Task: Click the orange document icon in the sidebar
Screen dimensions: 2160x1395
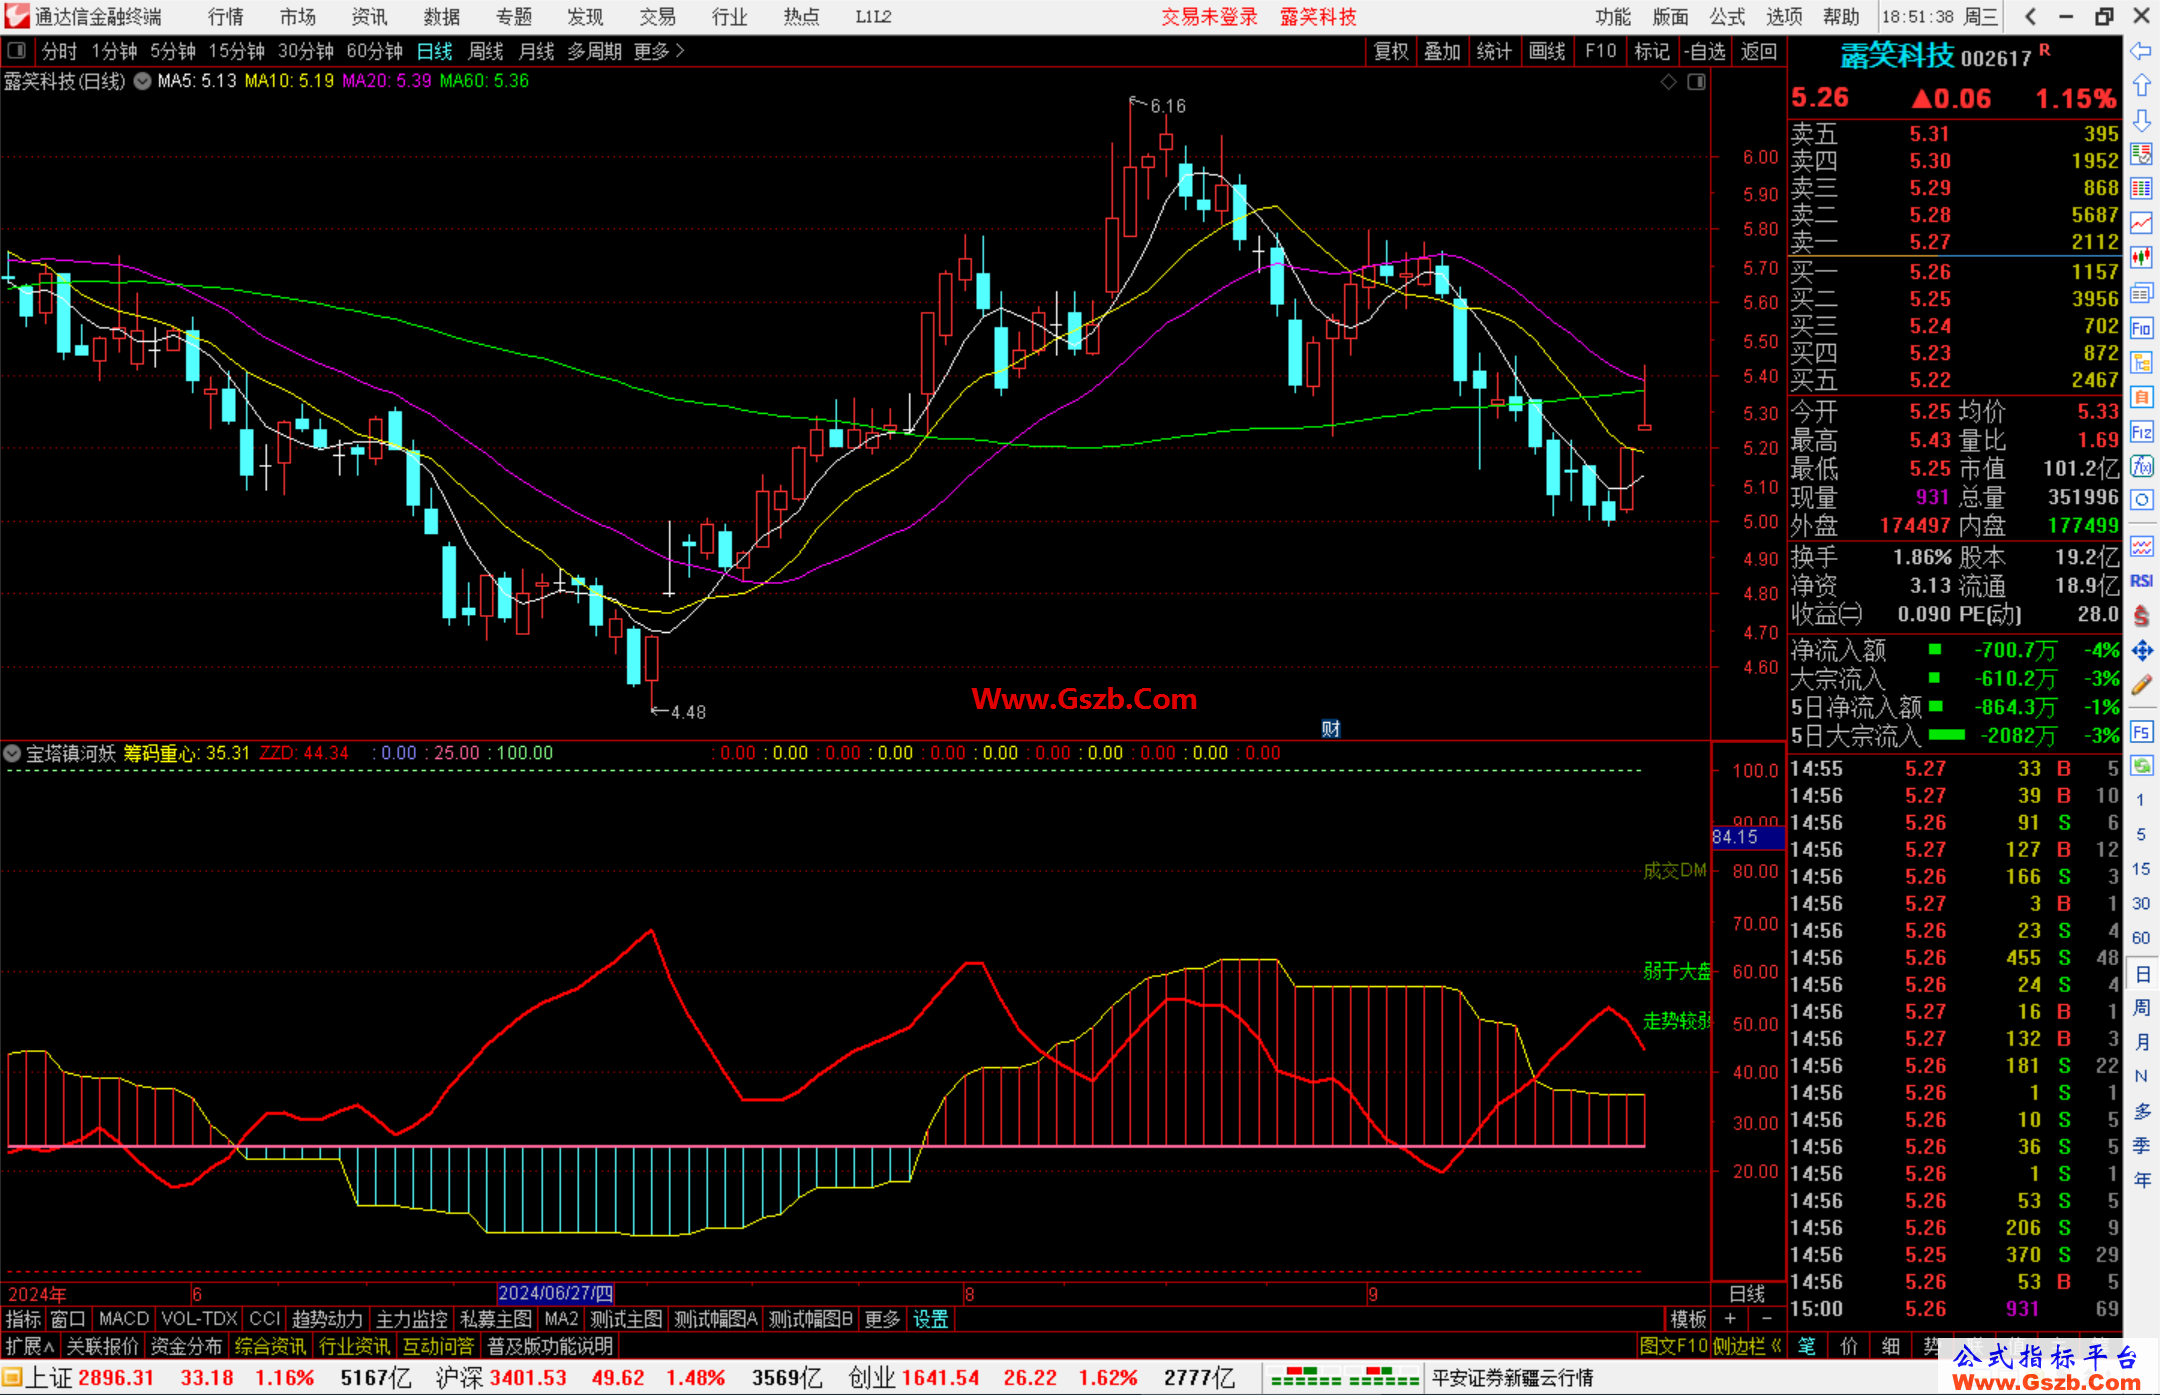Action: 2141,397
